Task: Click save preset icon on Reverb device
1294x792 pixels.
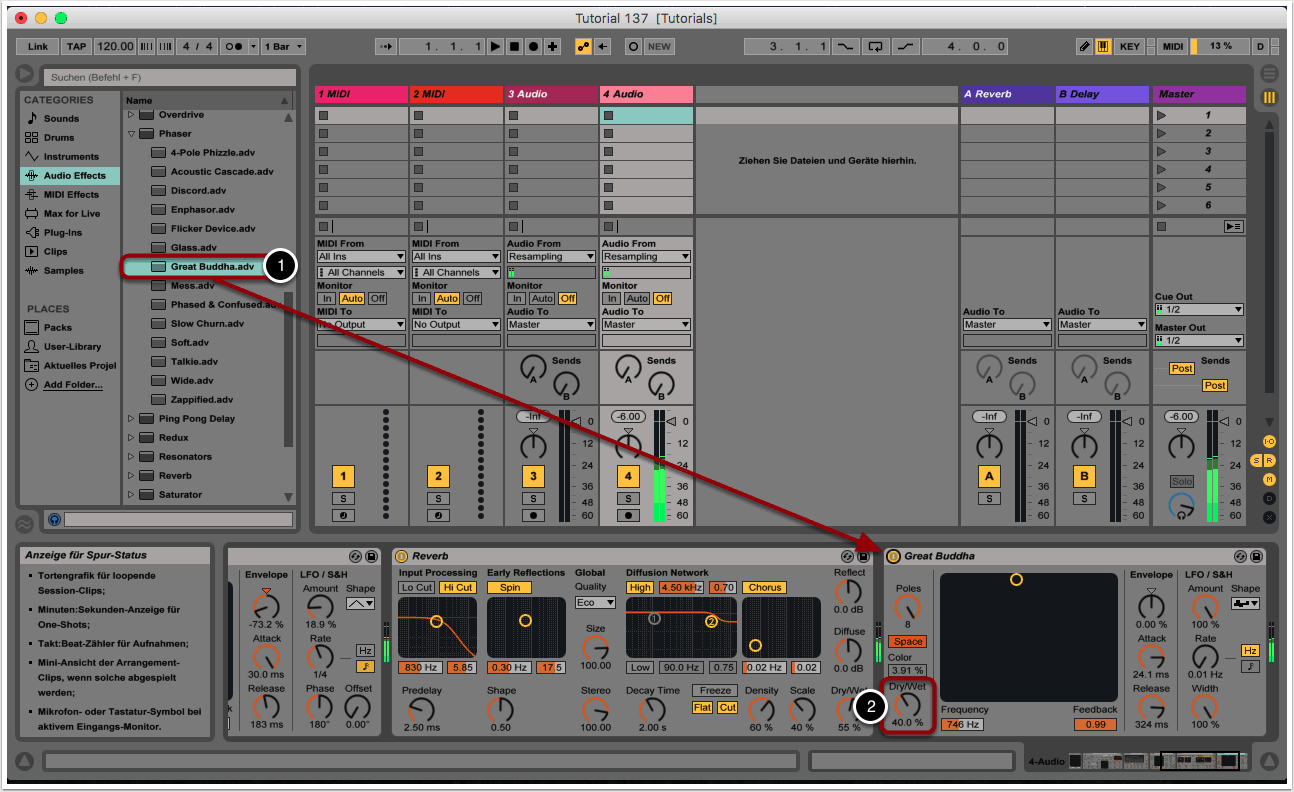Action: click(862, 556)
